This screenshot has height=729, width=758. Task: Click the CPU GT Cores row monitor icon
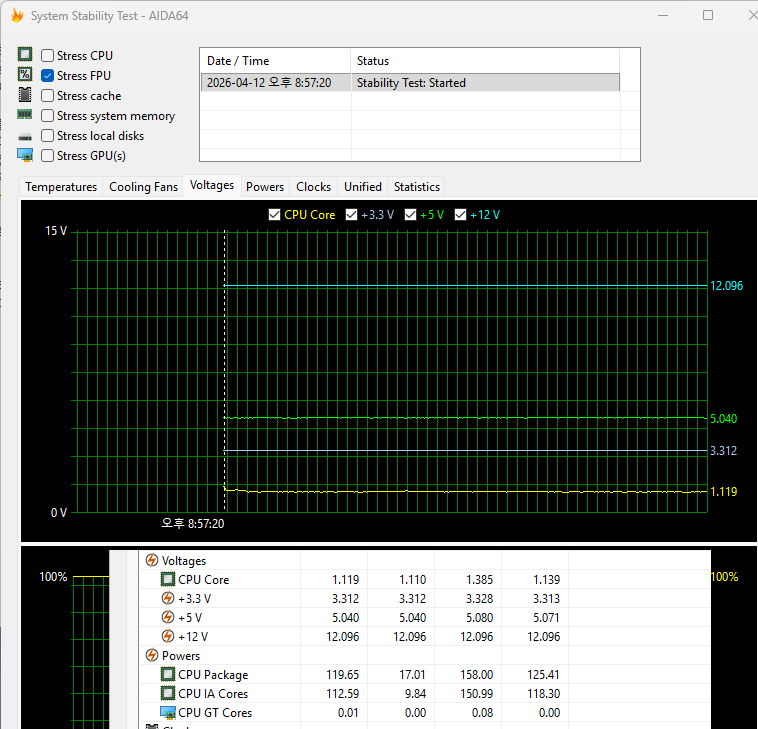(167, 712)
